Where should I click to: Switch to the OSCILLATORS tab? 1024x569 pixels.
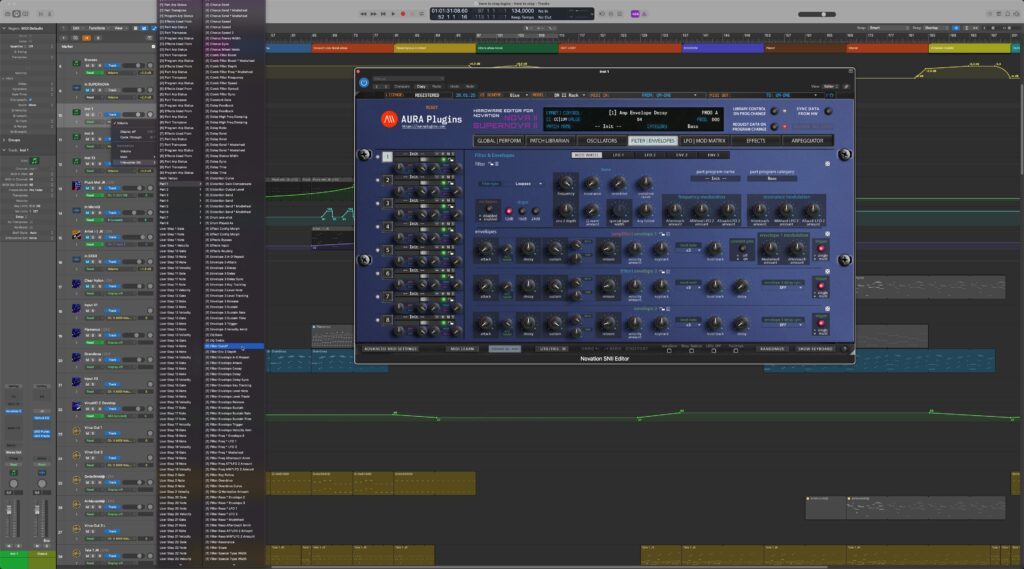(x=601, y=140)
